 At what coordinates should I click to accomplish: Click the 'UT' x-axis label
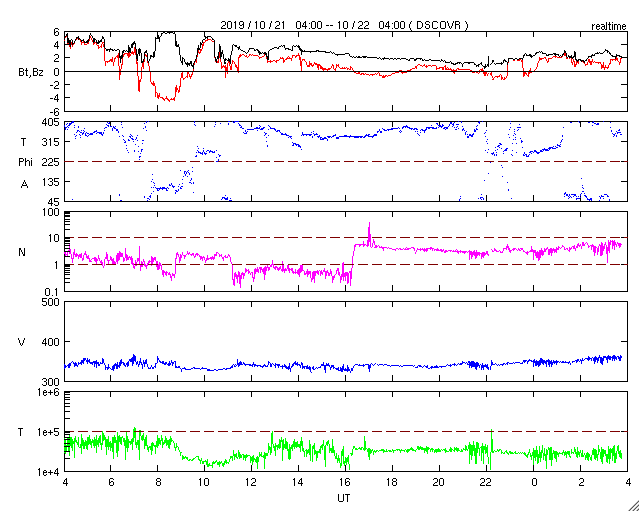(344, 498)
